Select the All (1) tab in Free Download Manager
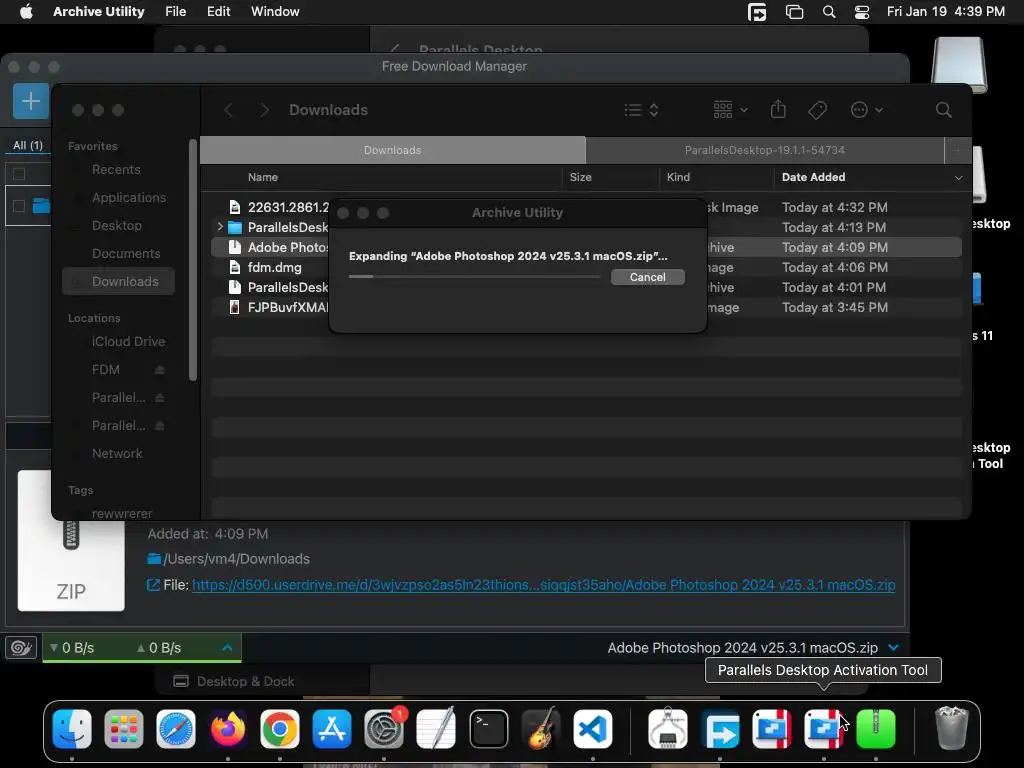The height and width of the screenshot is (768, 1024). coord(28,145)
